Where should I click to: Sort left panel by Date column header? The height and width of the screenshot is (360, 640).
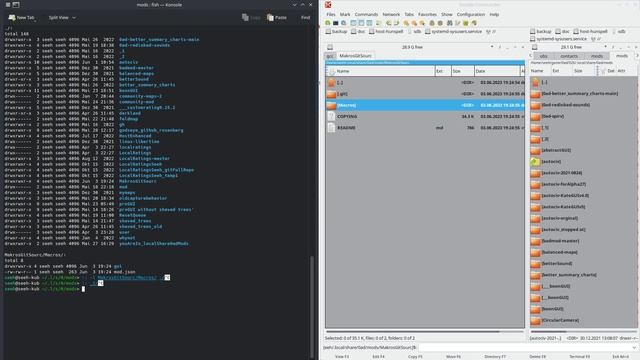(x=497, y=71)
